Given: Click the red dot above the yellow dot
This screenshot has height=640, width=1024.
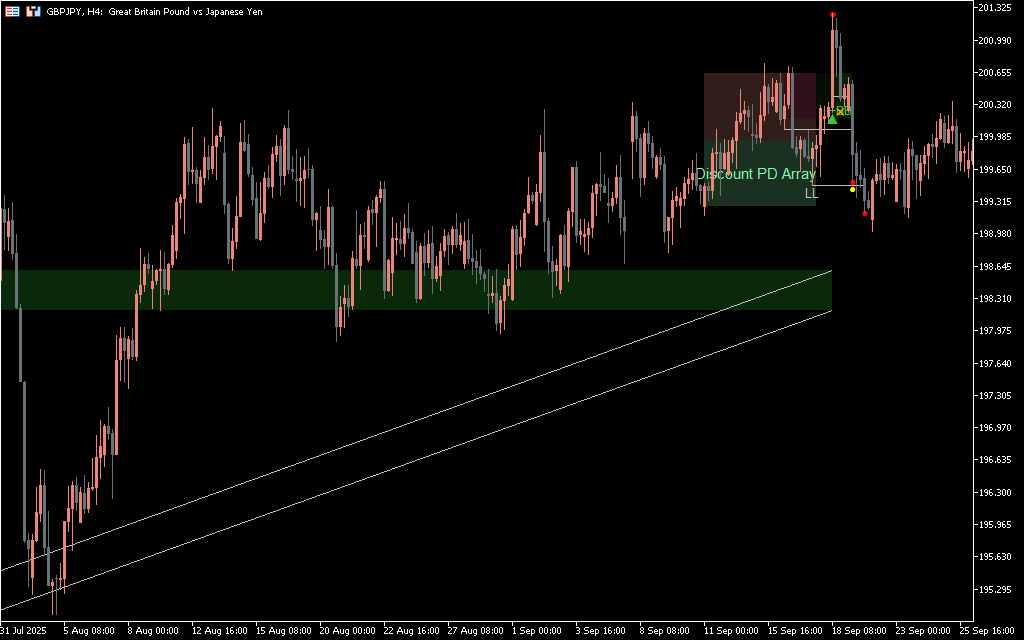Looking at the screenshot, I should (x=852, y=183).
